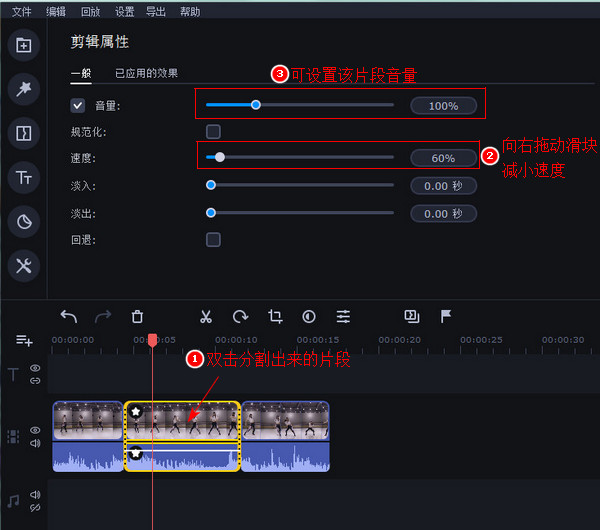The height and width of the screenshot is (530, 600).
Task: Click the red playhead marker
Action: point(152,340)
